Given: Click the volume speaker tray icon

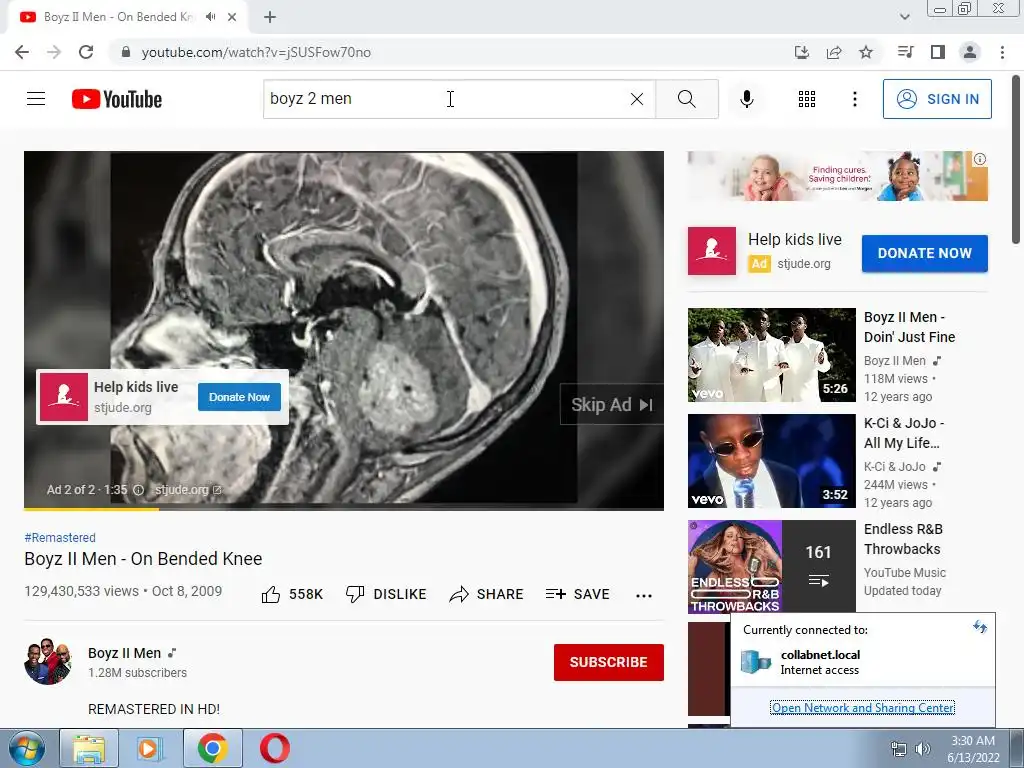Looking at the screenshot, I should click(923, 749).
